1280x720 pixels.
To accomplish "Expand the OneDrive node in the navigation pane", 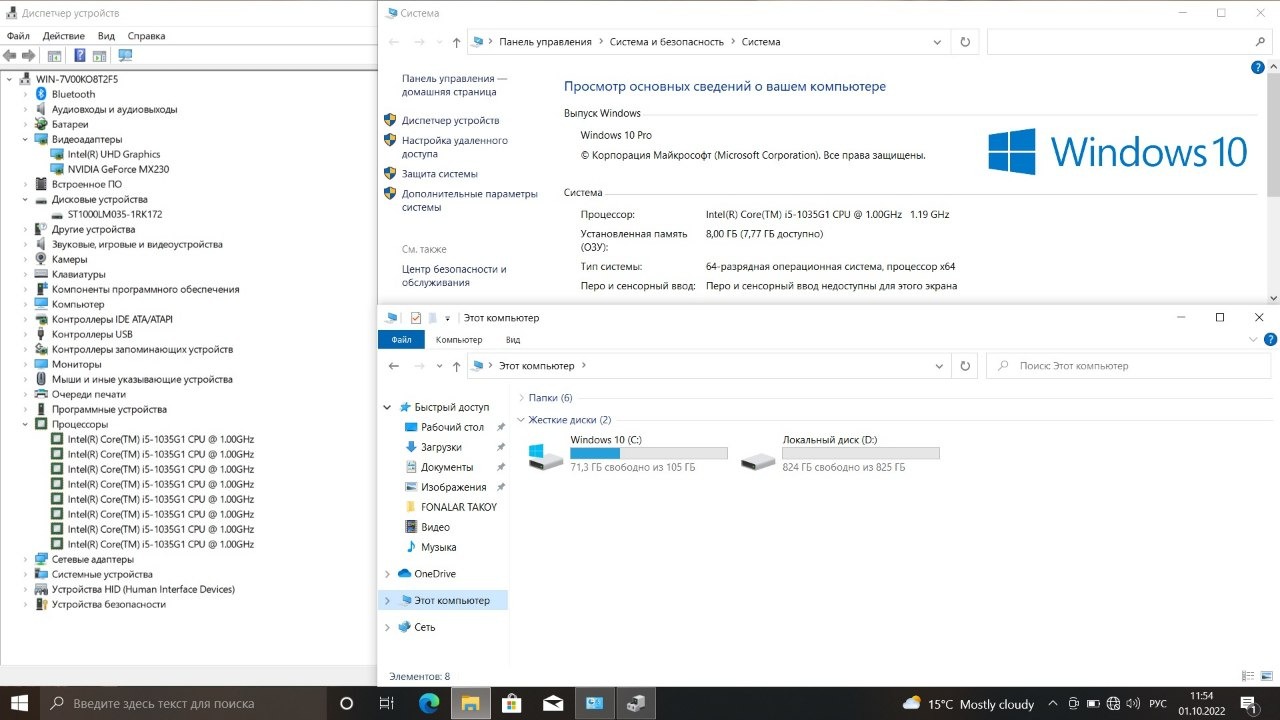I will pos(388,574).
